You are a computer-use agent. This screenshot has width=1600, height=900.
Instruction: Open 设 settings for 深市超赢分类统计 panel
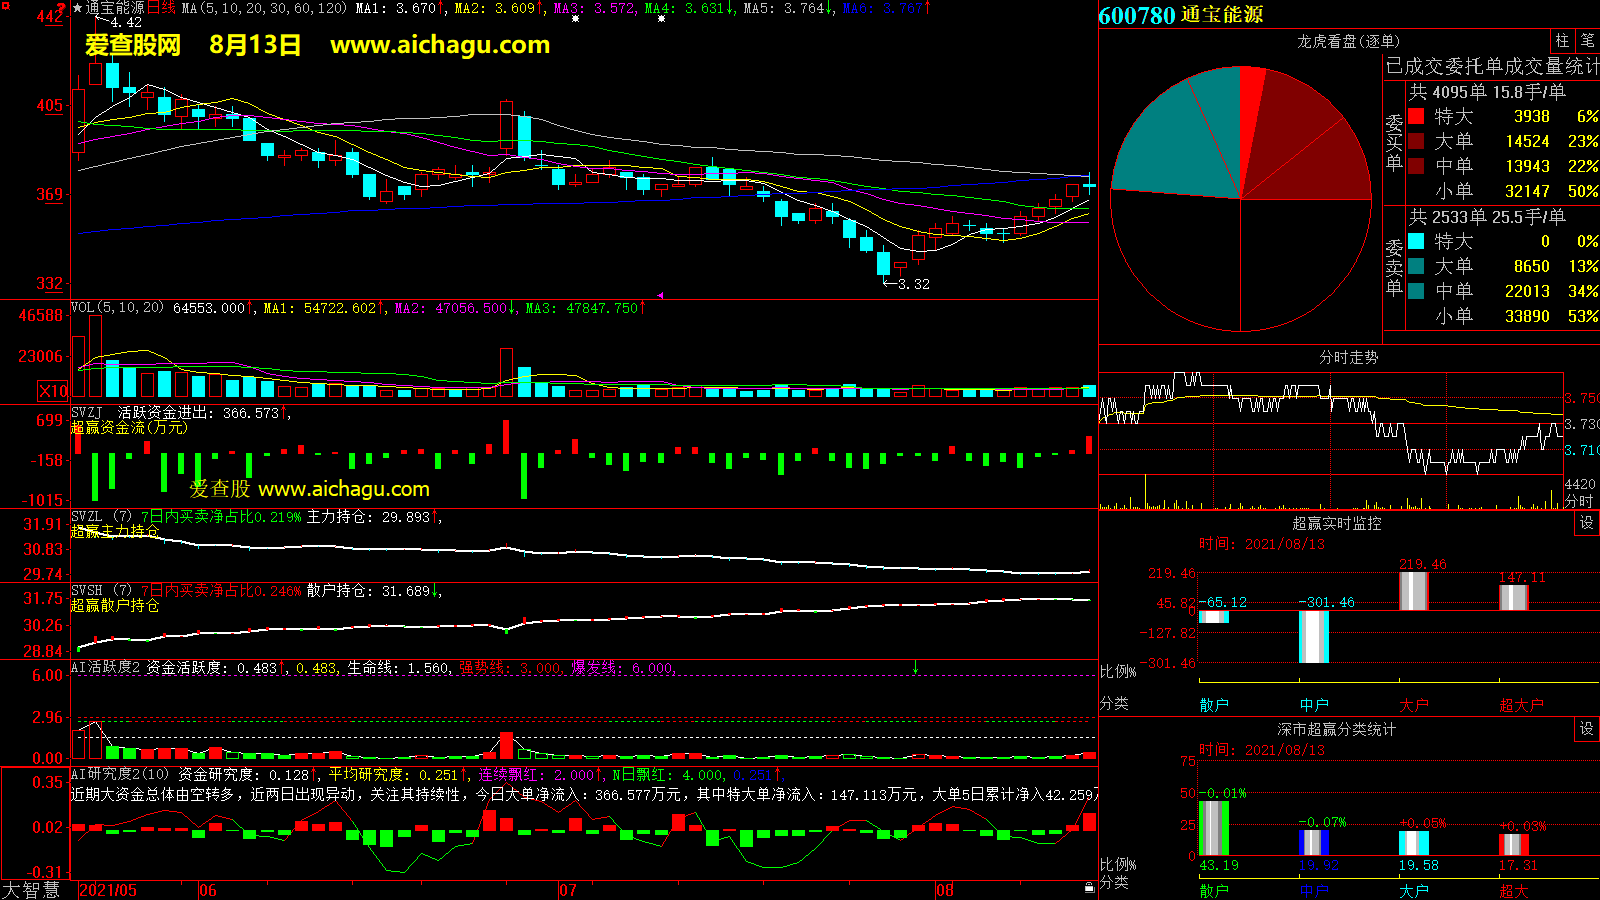pos(1586,729)
